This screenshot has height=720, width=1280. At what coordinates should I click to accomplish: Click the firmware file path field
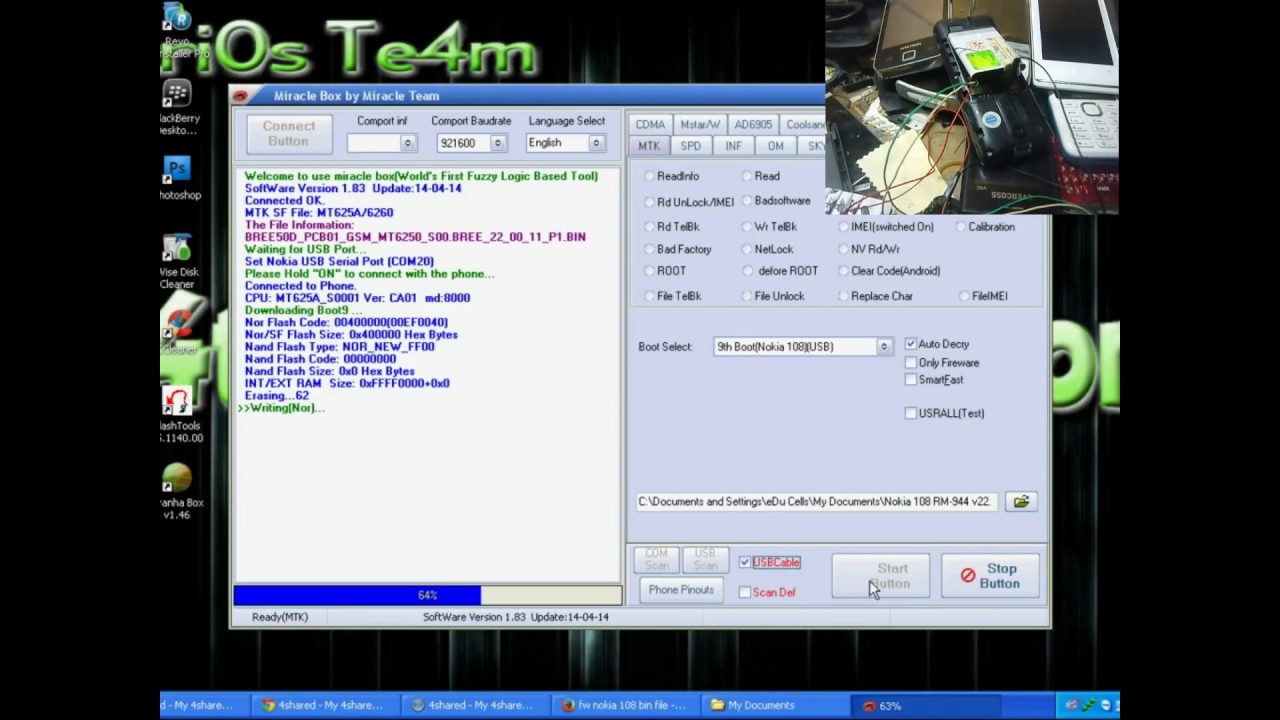pyautogui.click(x=817, y=502)
